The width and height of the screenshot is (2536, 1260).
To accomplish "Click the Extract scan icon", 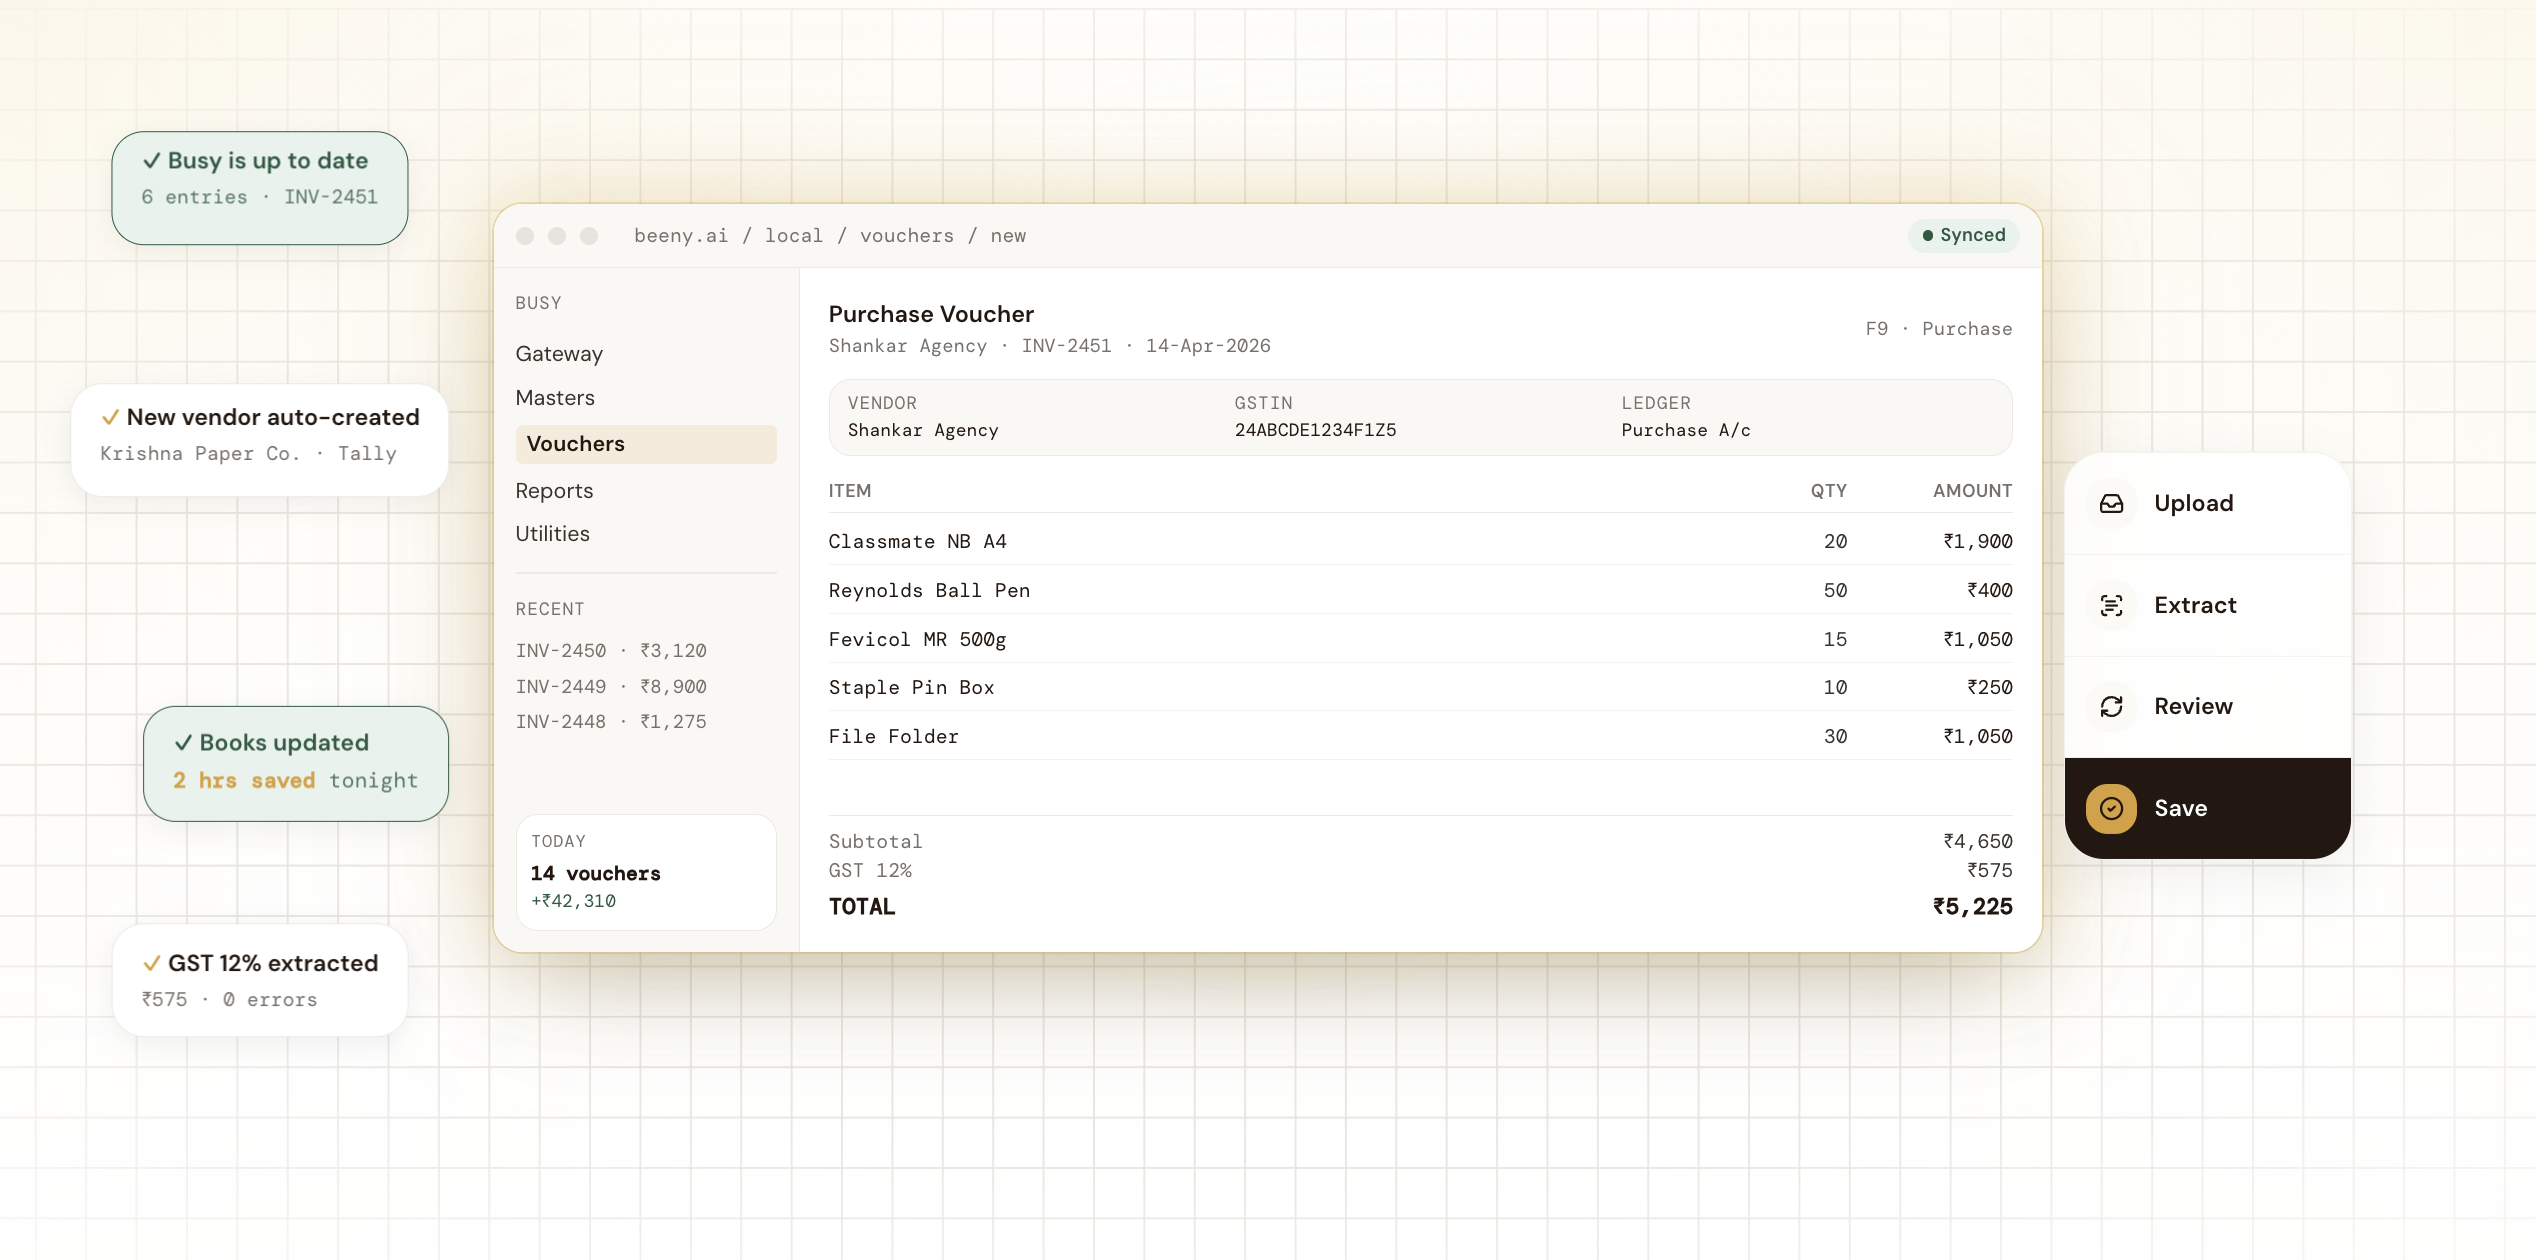I will tap(2111, 606).
